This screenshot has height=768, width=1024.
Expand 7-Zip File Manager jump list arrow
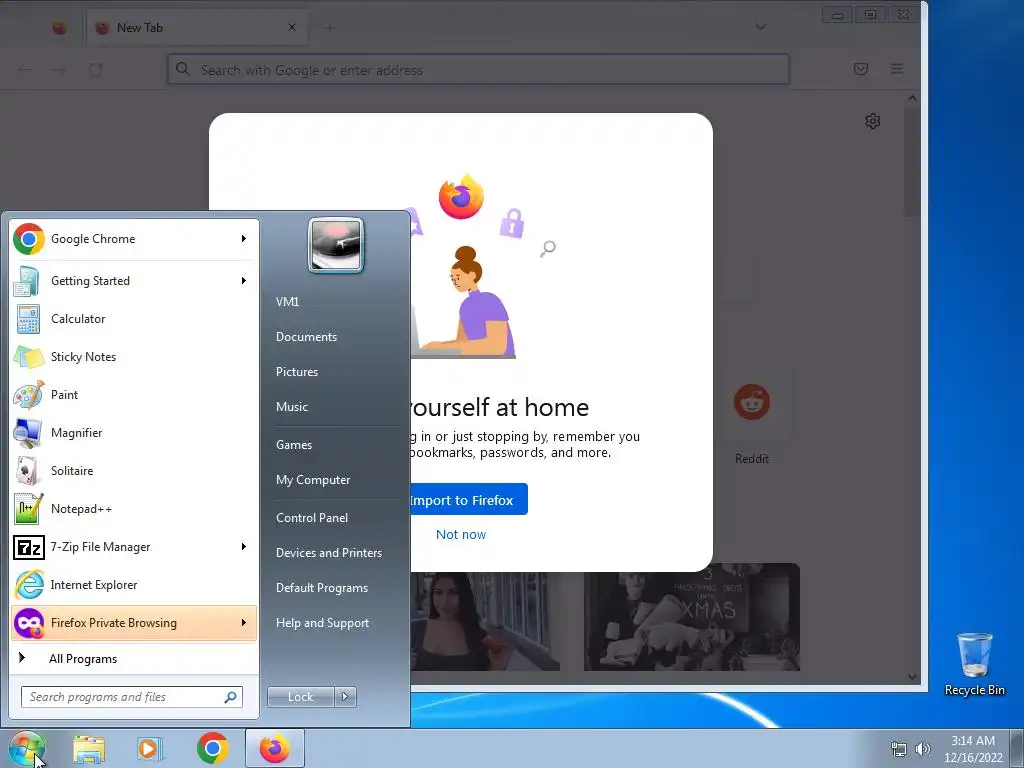click(x=244, y=546)
